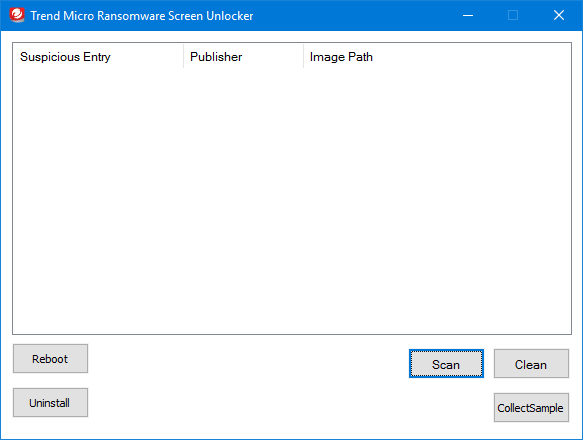The width and height of the screenshot is (583, 440).
Task: Sort by Suspicious Entry column header
Action: [98, 57]
